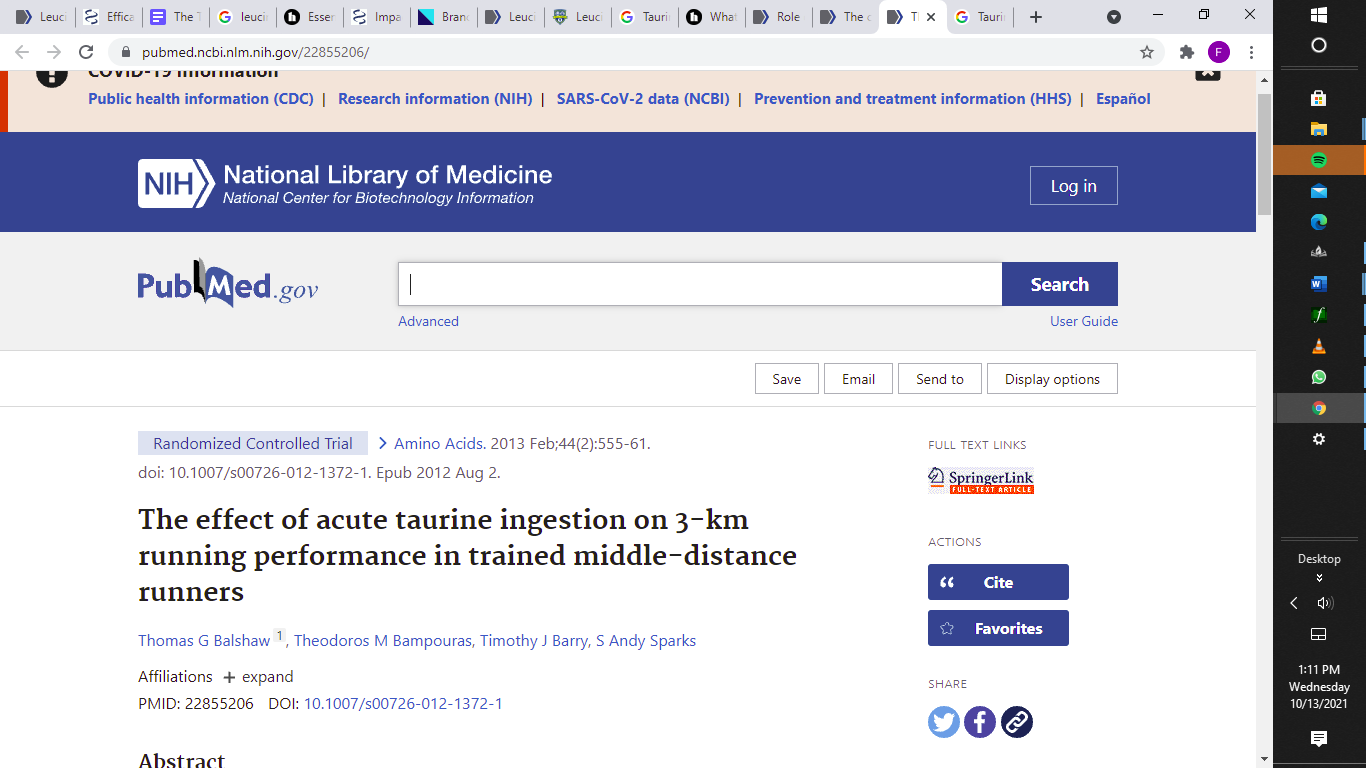Share article on Facebook

(x=980, y=722)
